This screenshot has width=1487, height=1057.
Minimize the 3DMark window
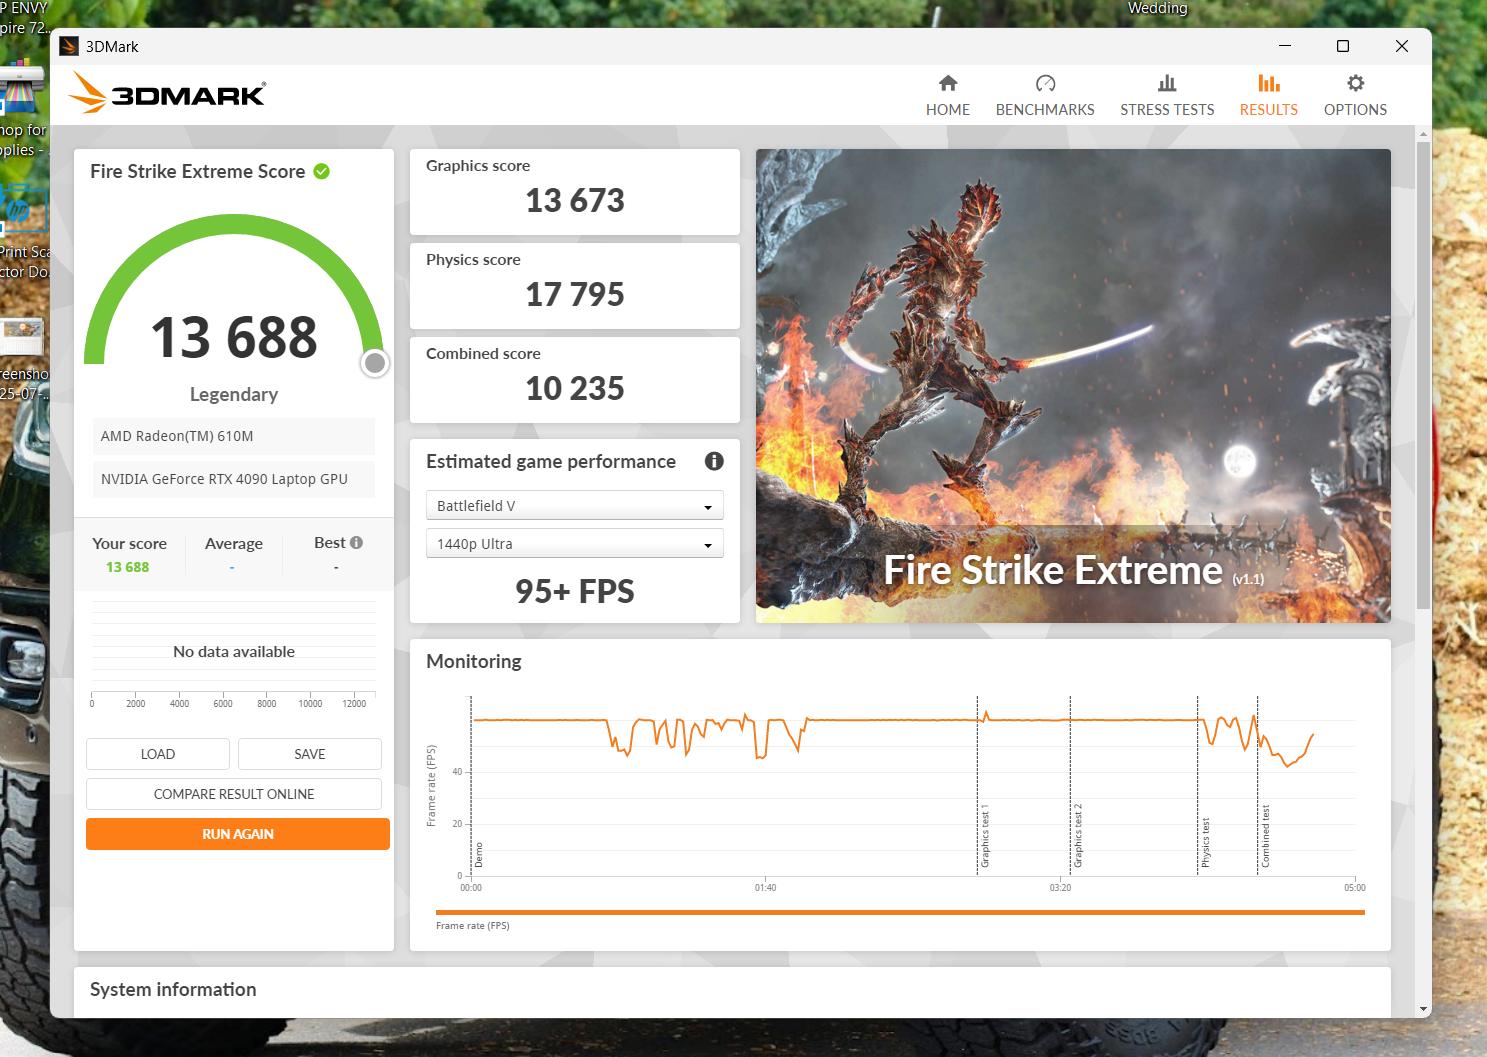[1286, 46]
